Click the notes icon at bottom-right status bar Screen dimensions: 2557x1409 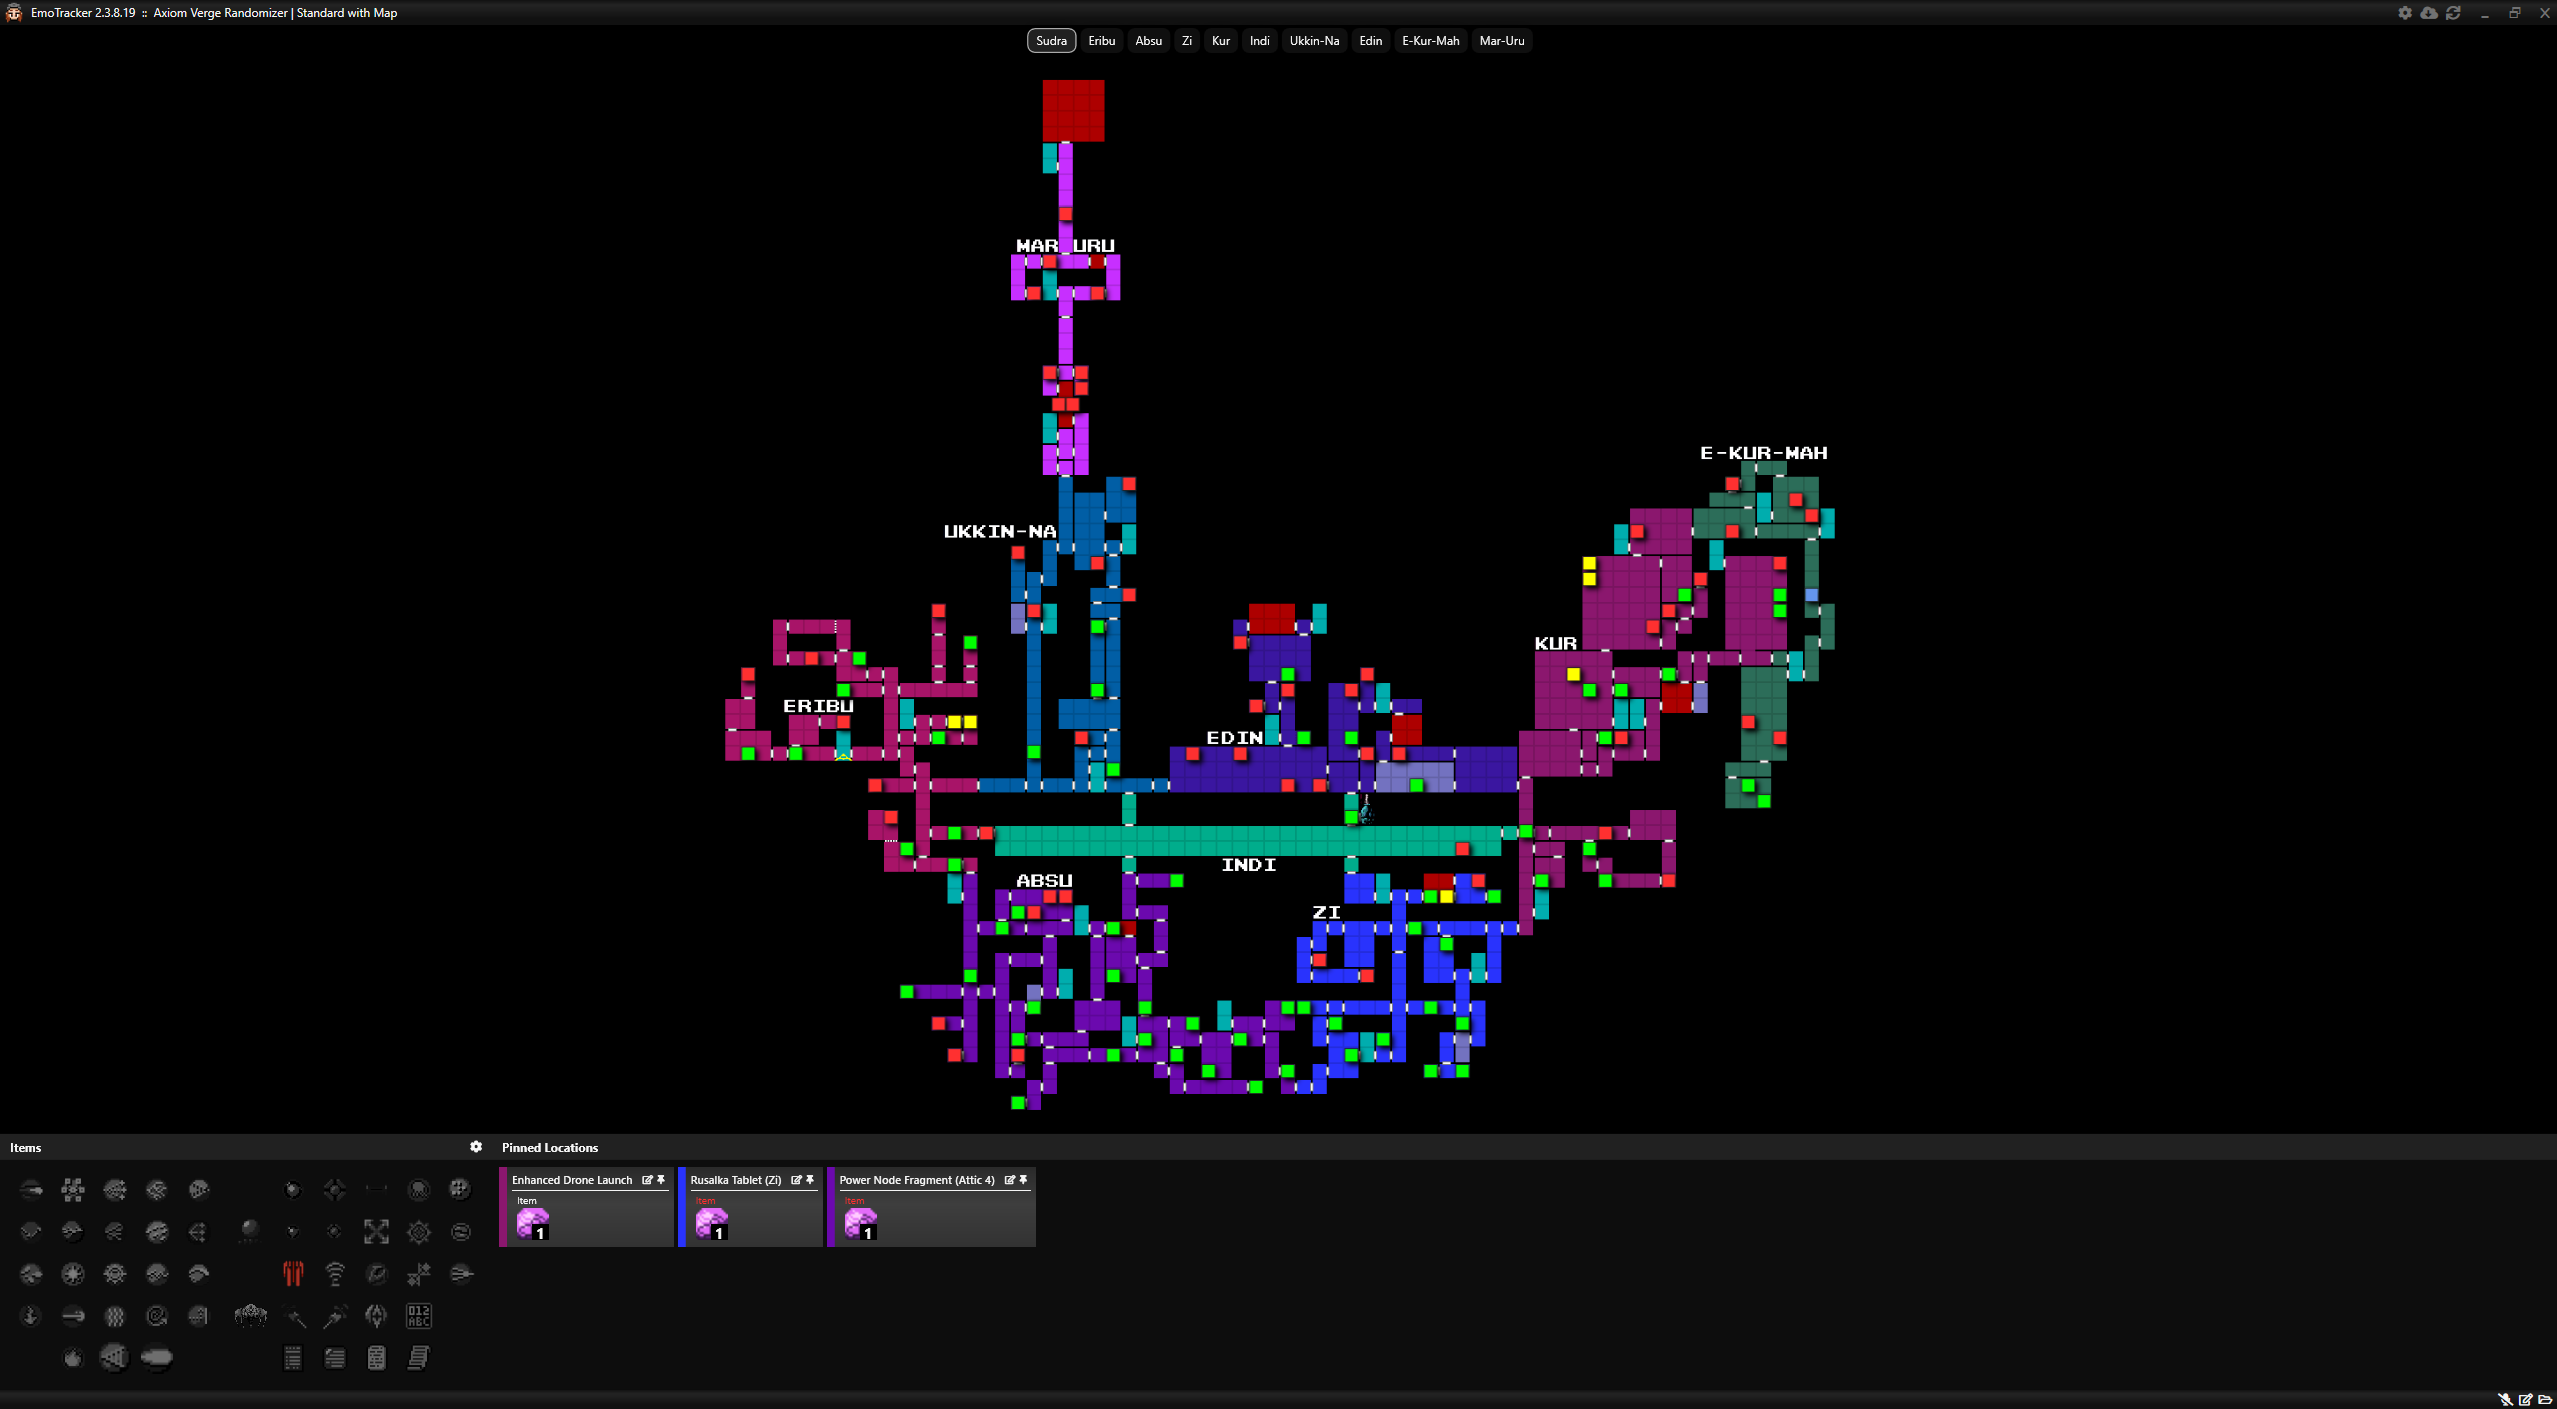(x=2525, y=1400)
